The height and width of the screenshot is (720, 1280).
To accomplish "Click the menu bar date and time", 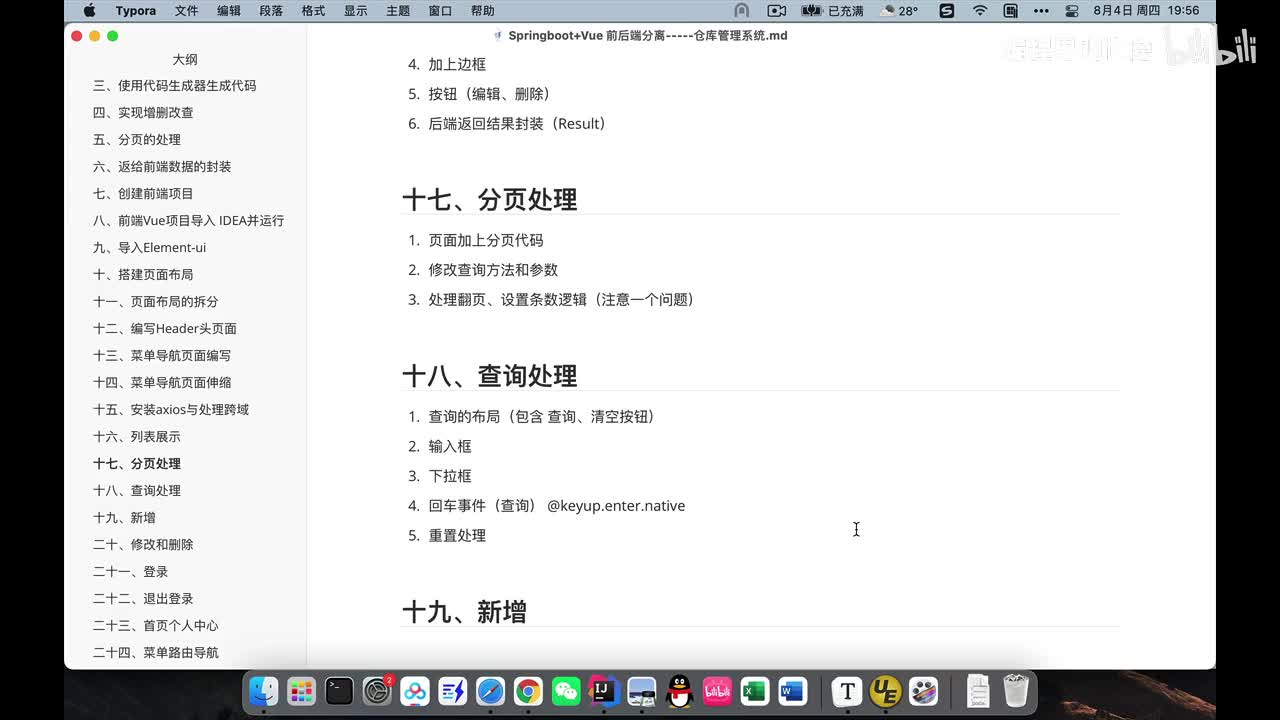I will pos(1146,11).
